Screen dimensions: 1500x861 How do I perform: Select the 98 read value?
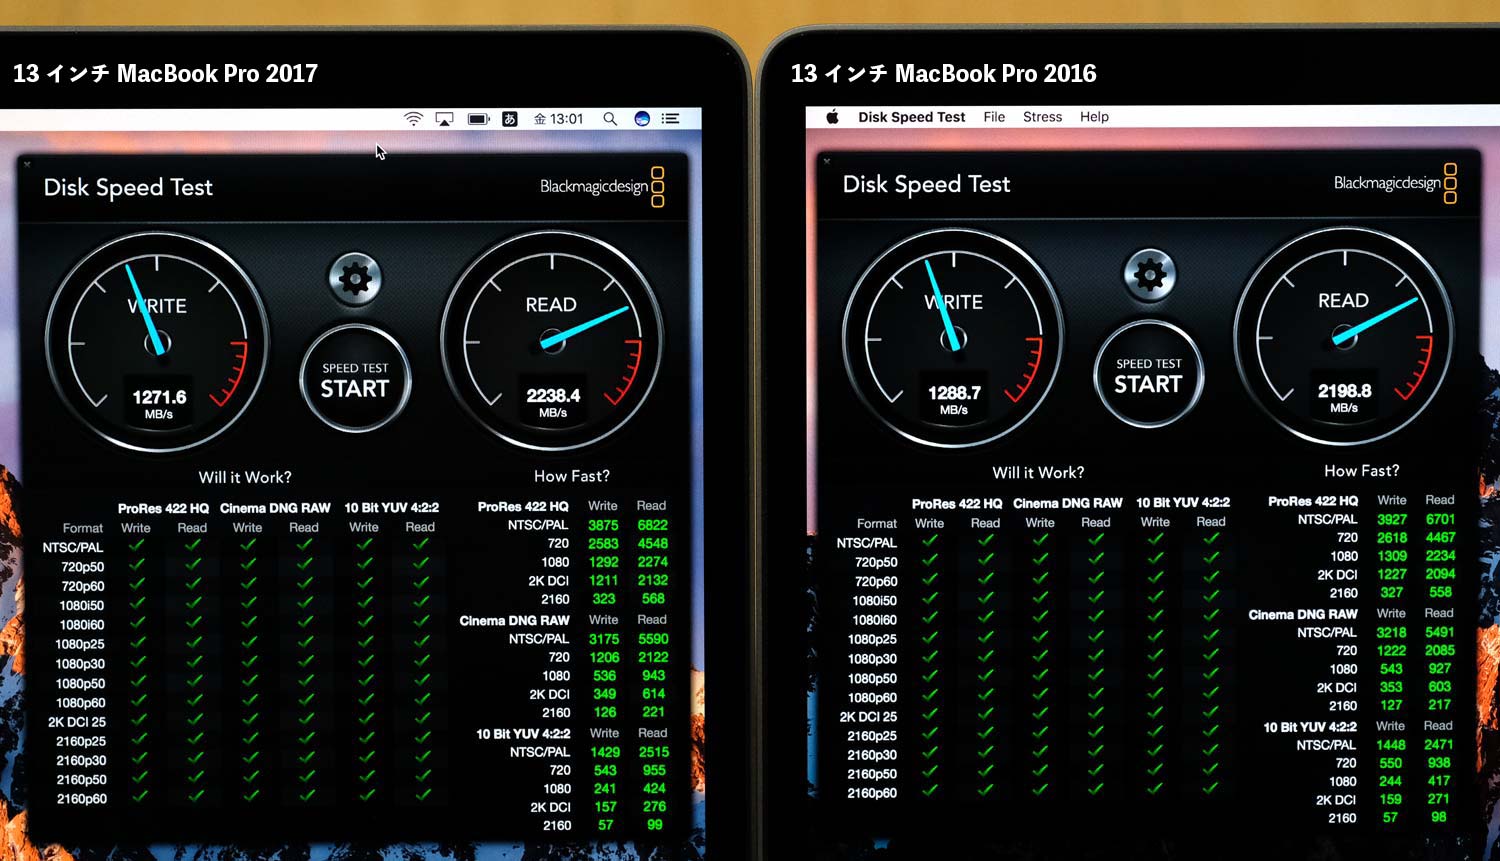(x=1438, y=817)
